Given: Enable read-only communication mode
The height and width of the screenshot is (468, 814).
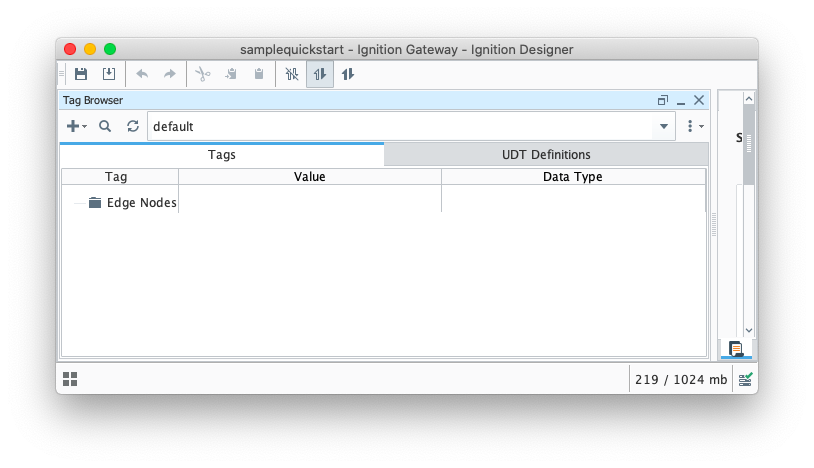Looking at the screenshot, I should [320, 74].
